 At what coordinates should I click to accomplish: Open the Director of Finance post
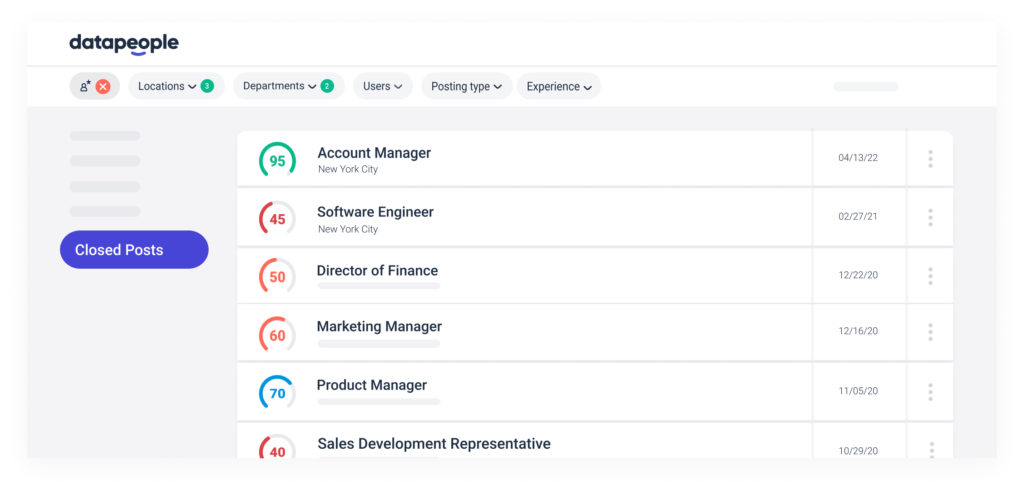click(377, 270)
